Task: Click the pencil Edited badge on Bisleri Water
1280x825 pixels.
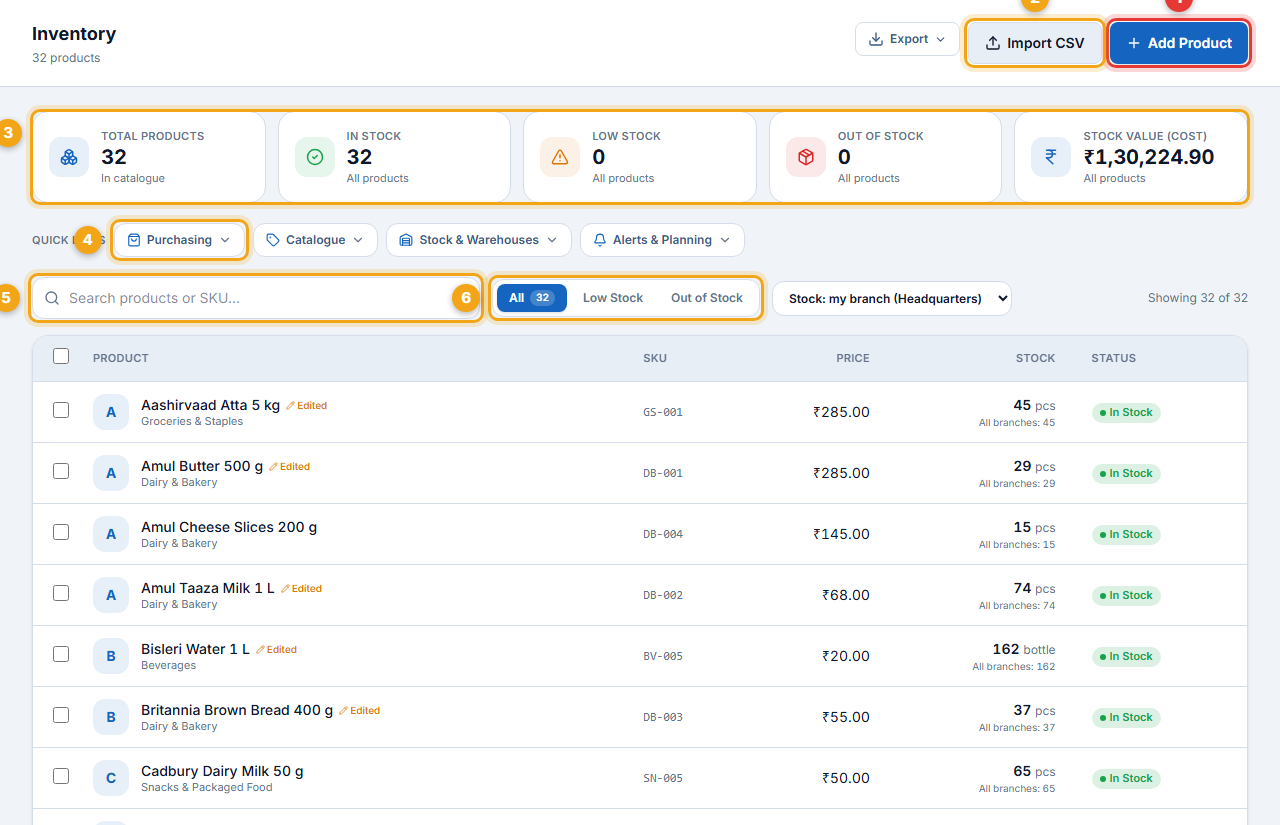Action: pos(277,650)
